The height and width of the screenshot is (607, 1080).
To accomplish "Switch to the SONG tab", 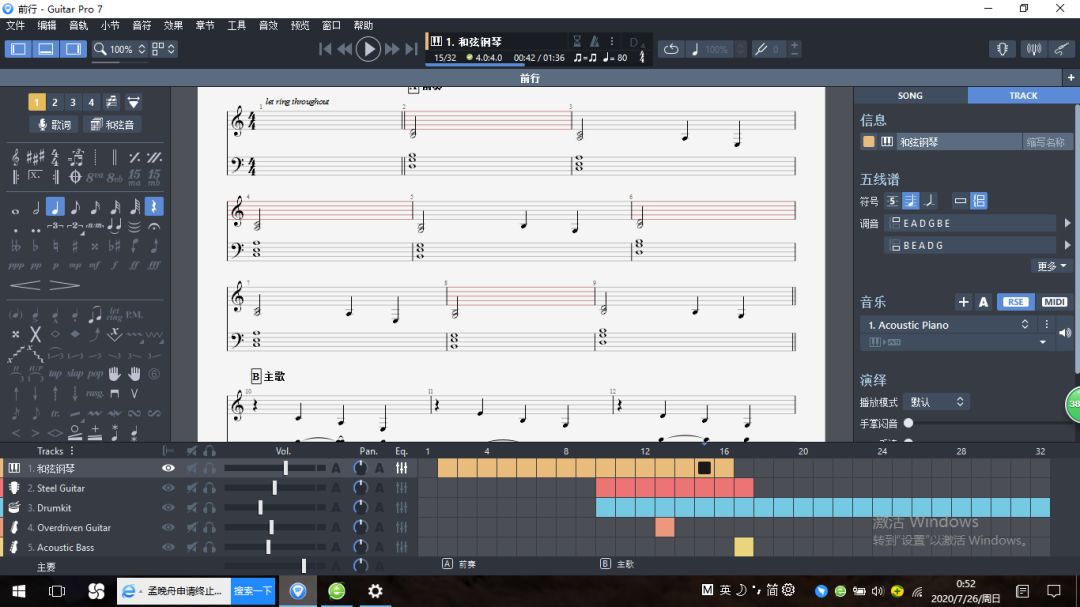I will pos(910,96).
